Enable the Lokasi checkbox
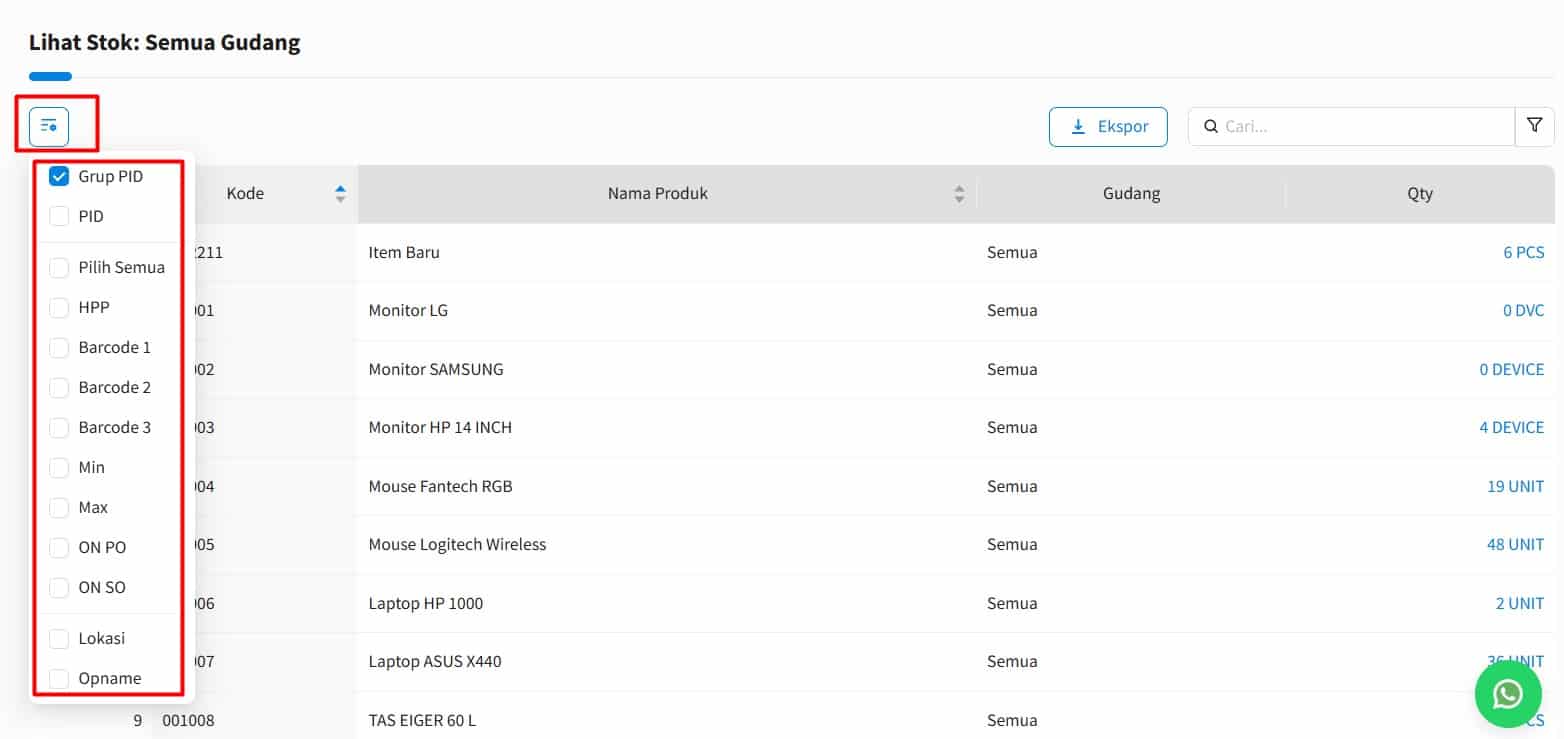 click(x=58, y=638)
